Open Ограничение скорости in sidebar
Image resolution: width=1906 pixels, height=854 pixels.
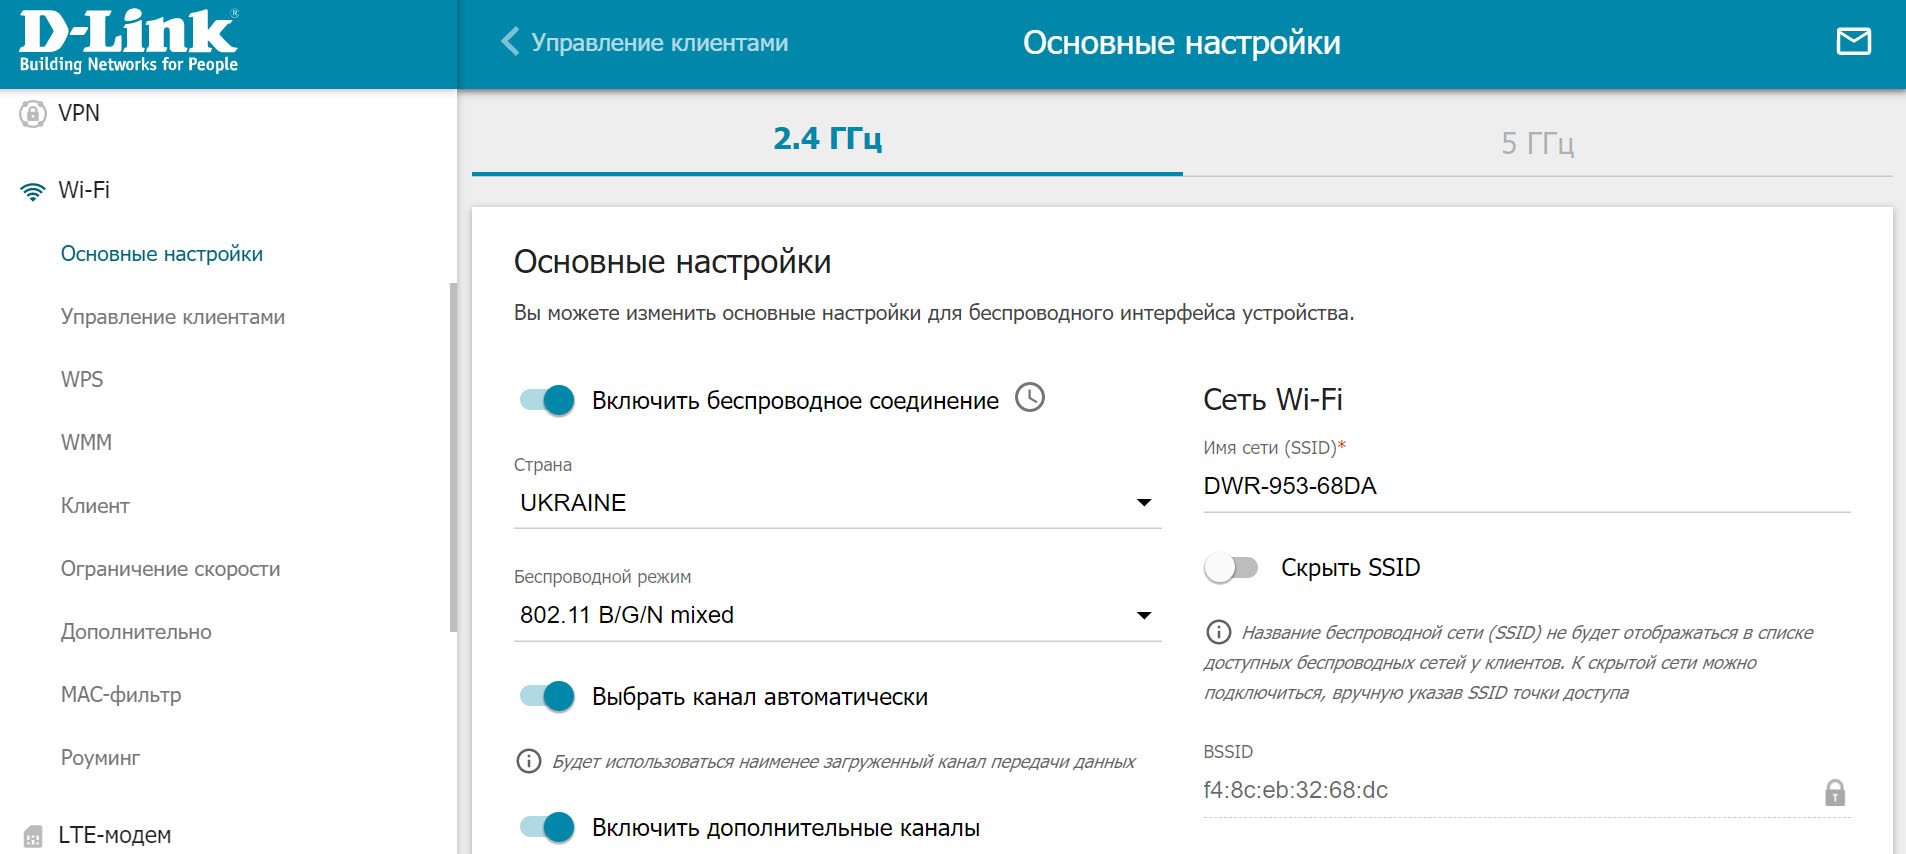coord(170,569)
